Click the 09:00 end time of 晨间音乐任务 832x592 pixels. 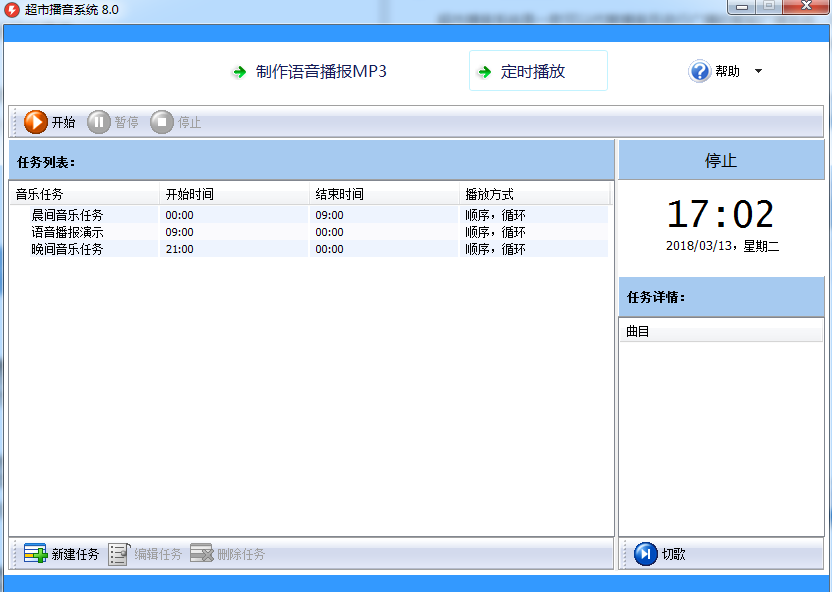point(330,215)
